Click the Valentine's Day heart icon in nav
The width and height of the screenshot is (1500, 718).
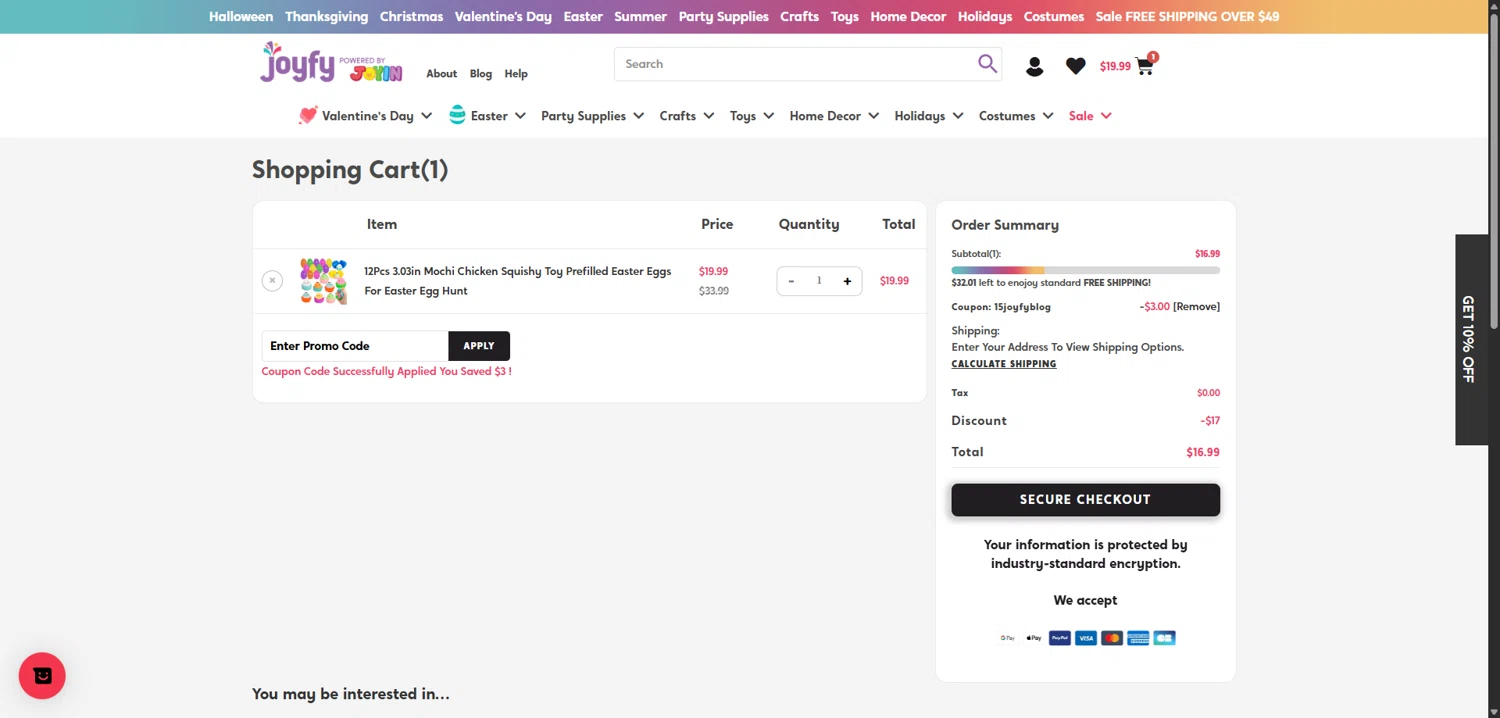pyautogui.click(x=308, y=115)
